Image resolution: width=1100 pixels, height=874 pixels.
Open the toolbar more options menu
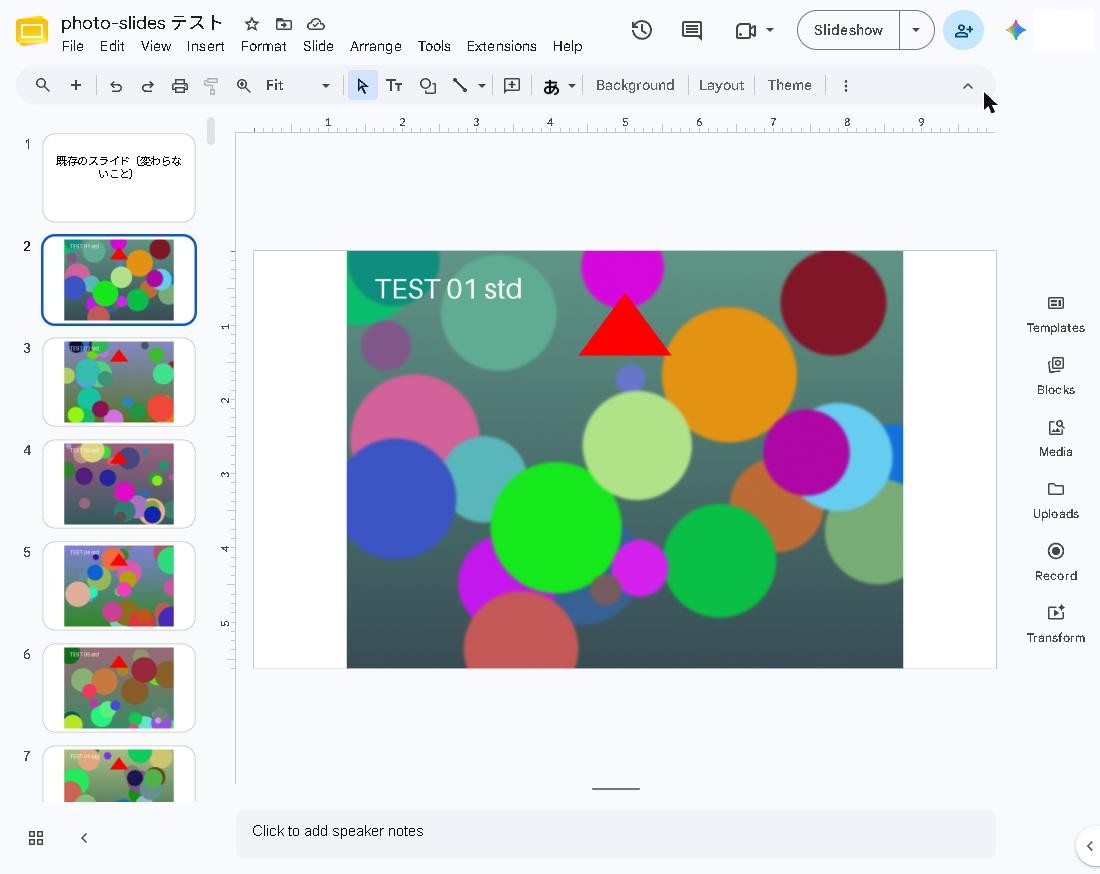(x=845, y=86)
